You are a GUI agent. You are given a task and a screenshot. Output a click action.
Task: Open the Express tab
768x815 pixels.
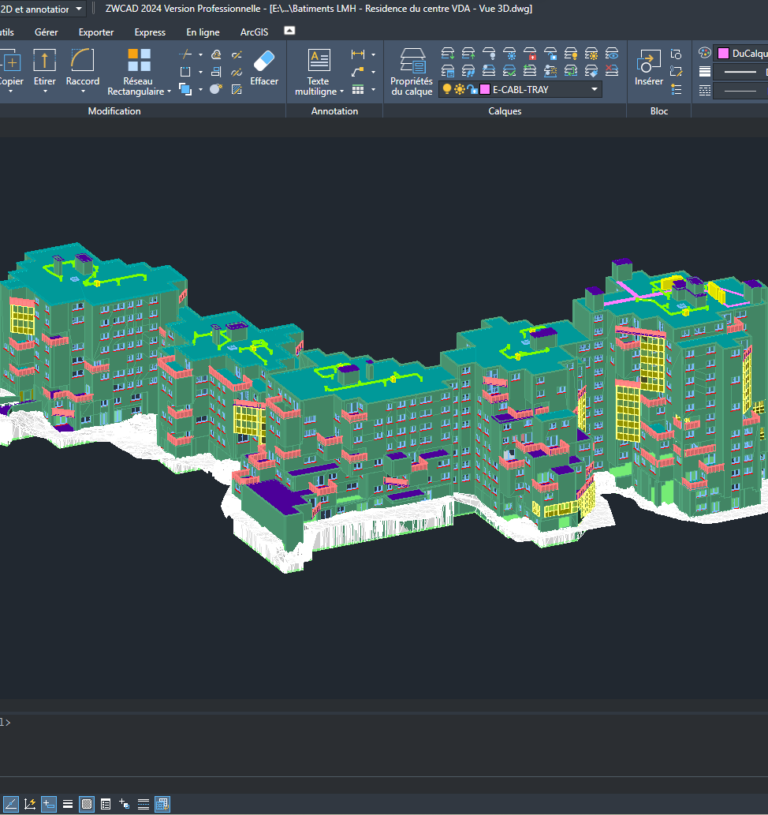point(150,32)
